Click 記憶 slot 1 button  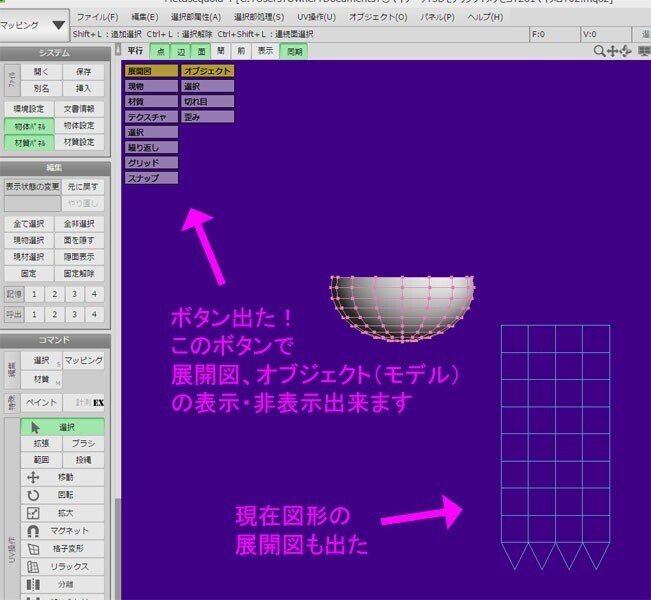[x=34, y=294]
